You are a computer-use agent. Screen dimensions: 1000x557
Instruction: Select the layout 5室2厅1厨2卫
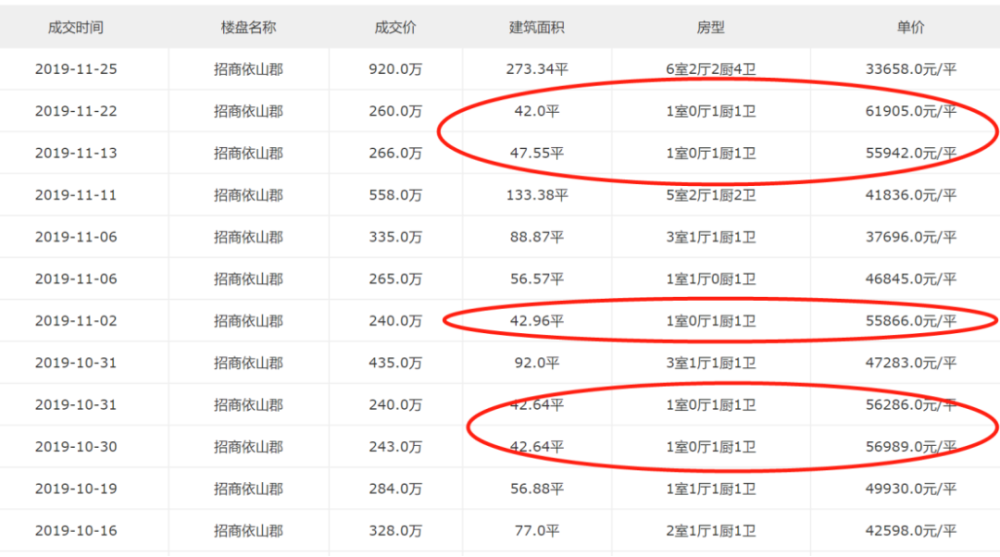tap(711, 195)
